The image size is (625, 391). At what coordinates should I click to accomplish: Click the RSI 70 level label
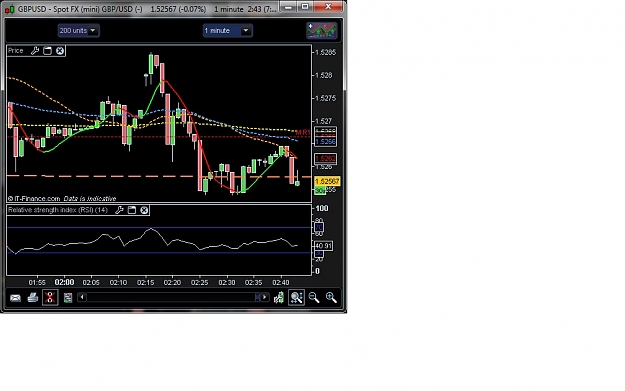319,227
